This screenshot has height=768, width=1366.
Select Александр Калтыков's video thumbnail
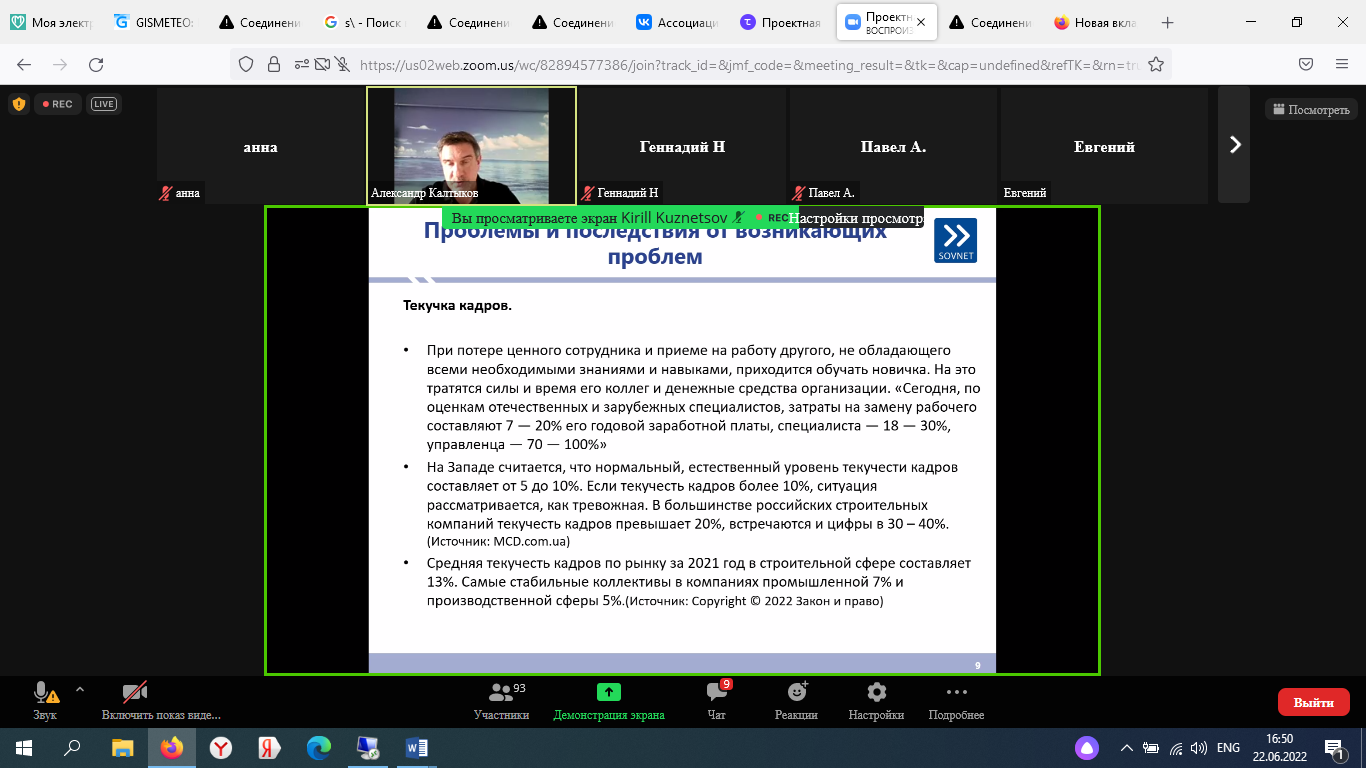(x=471, y=145)
